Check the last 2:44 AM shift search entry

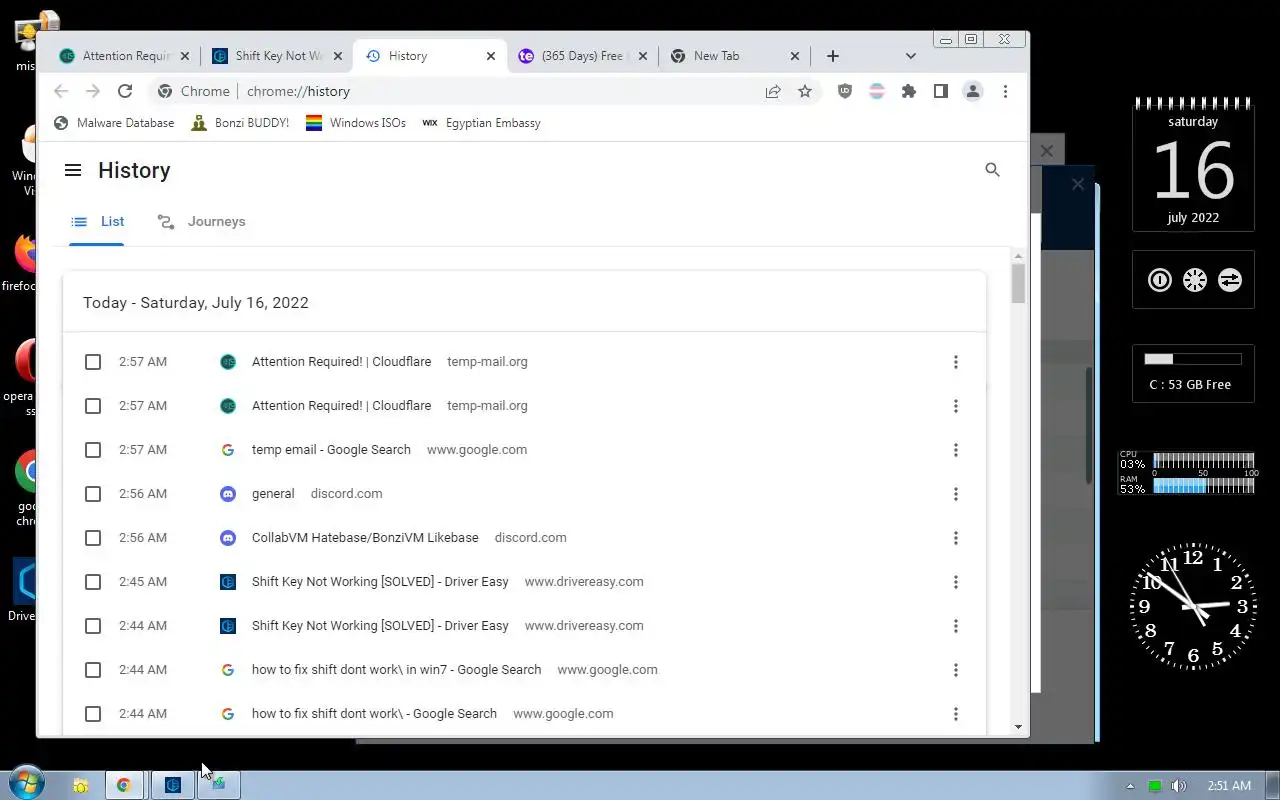pyautogui.click(x=93, y=714)
